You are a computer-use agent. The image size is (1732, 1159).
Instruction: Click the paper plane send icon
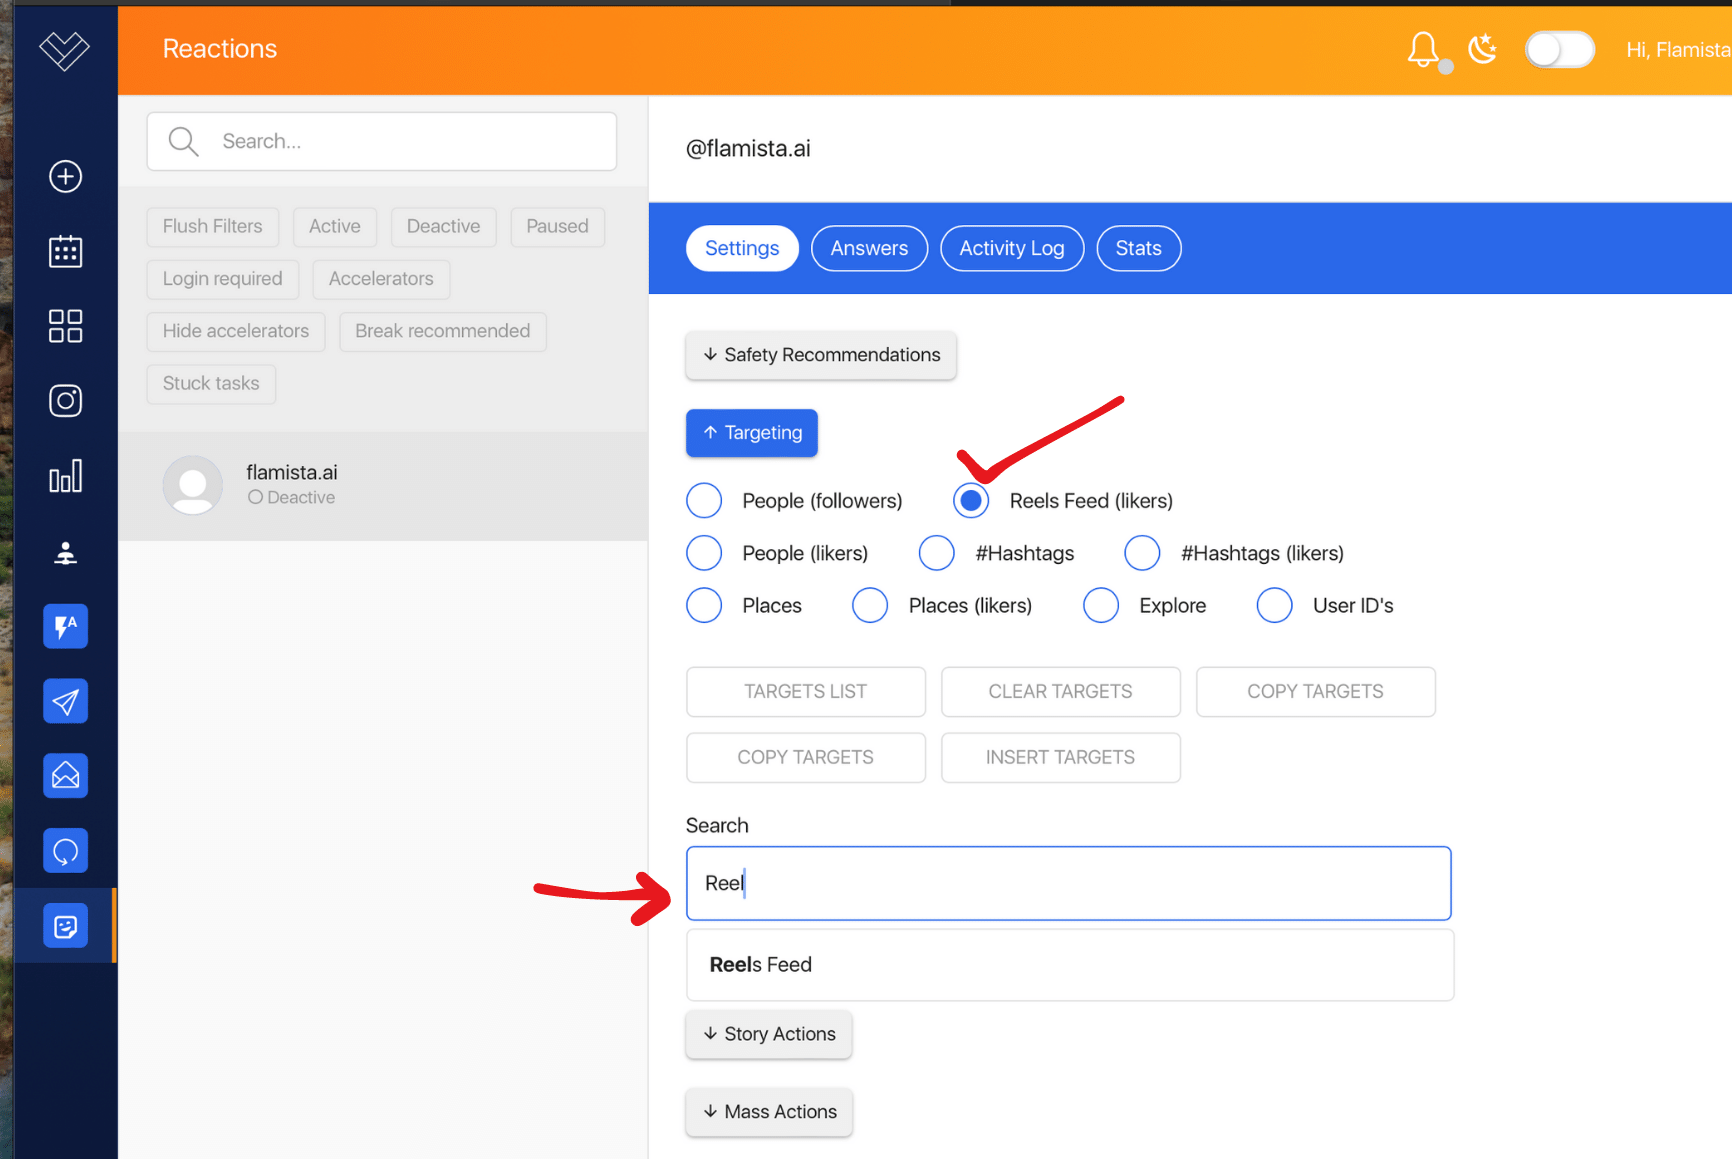pyautogui.click(x=66, y=702)
